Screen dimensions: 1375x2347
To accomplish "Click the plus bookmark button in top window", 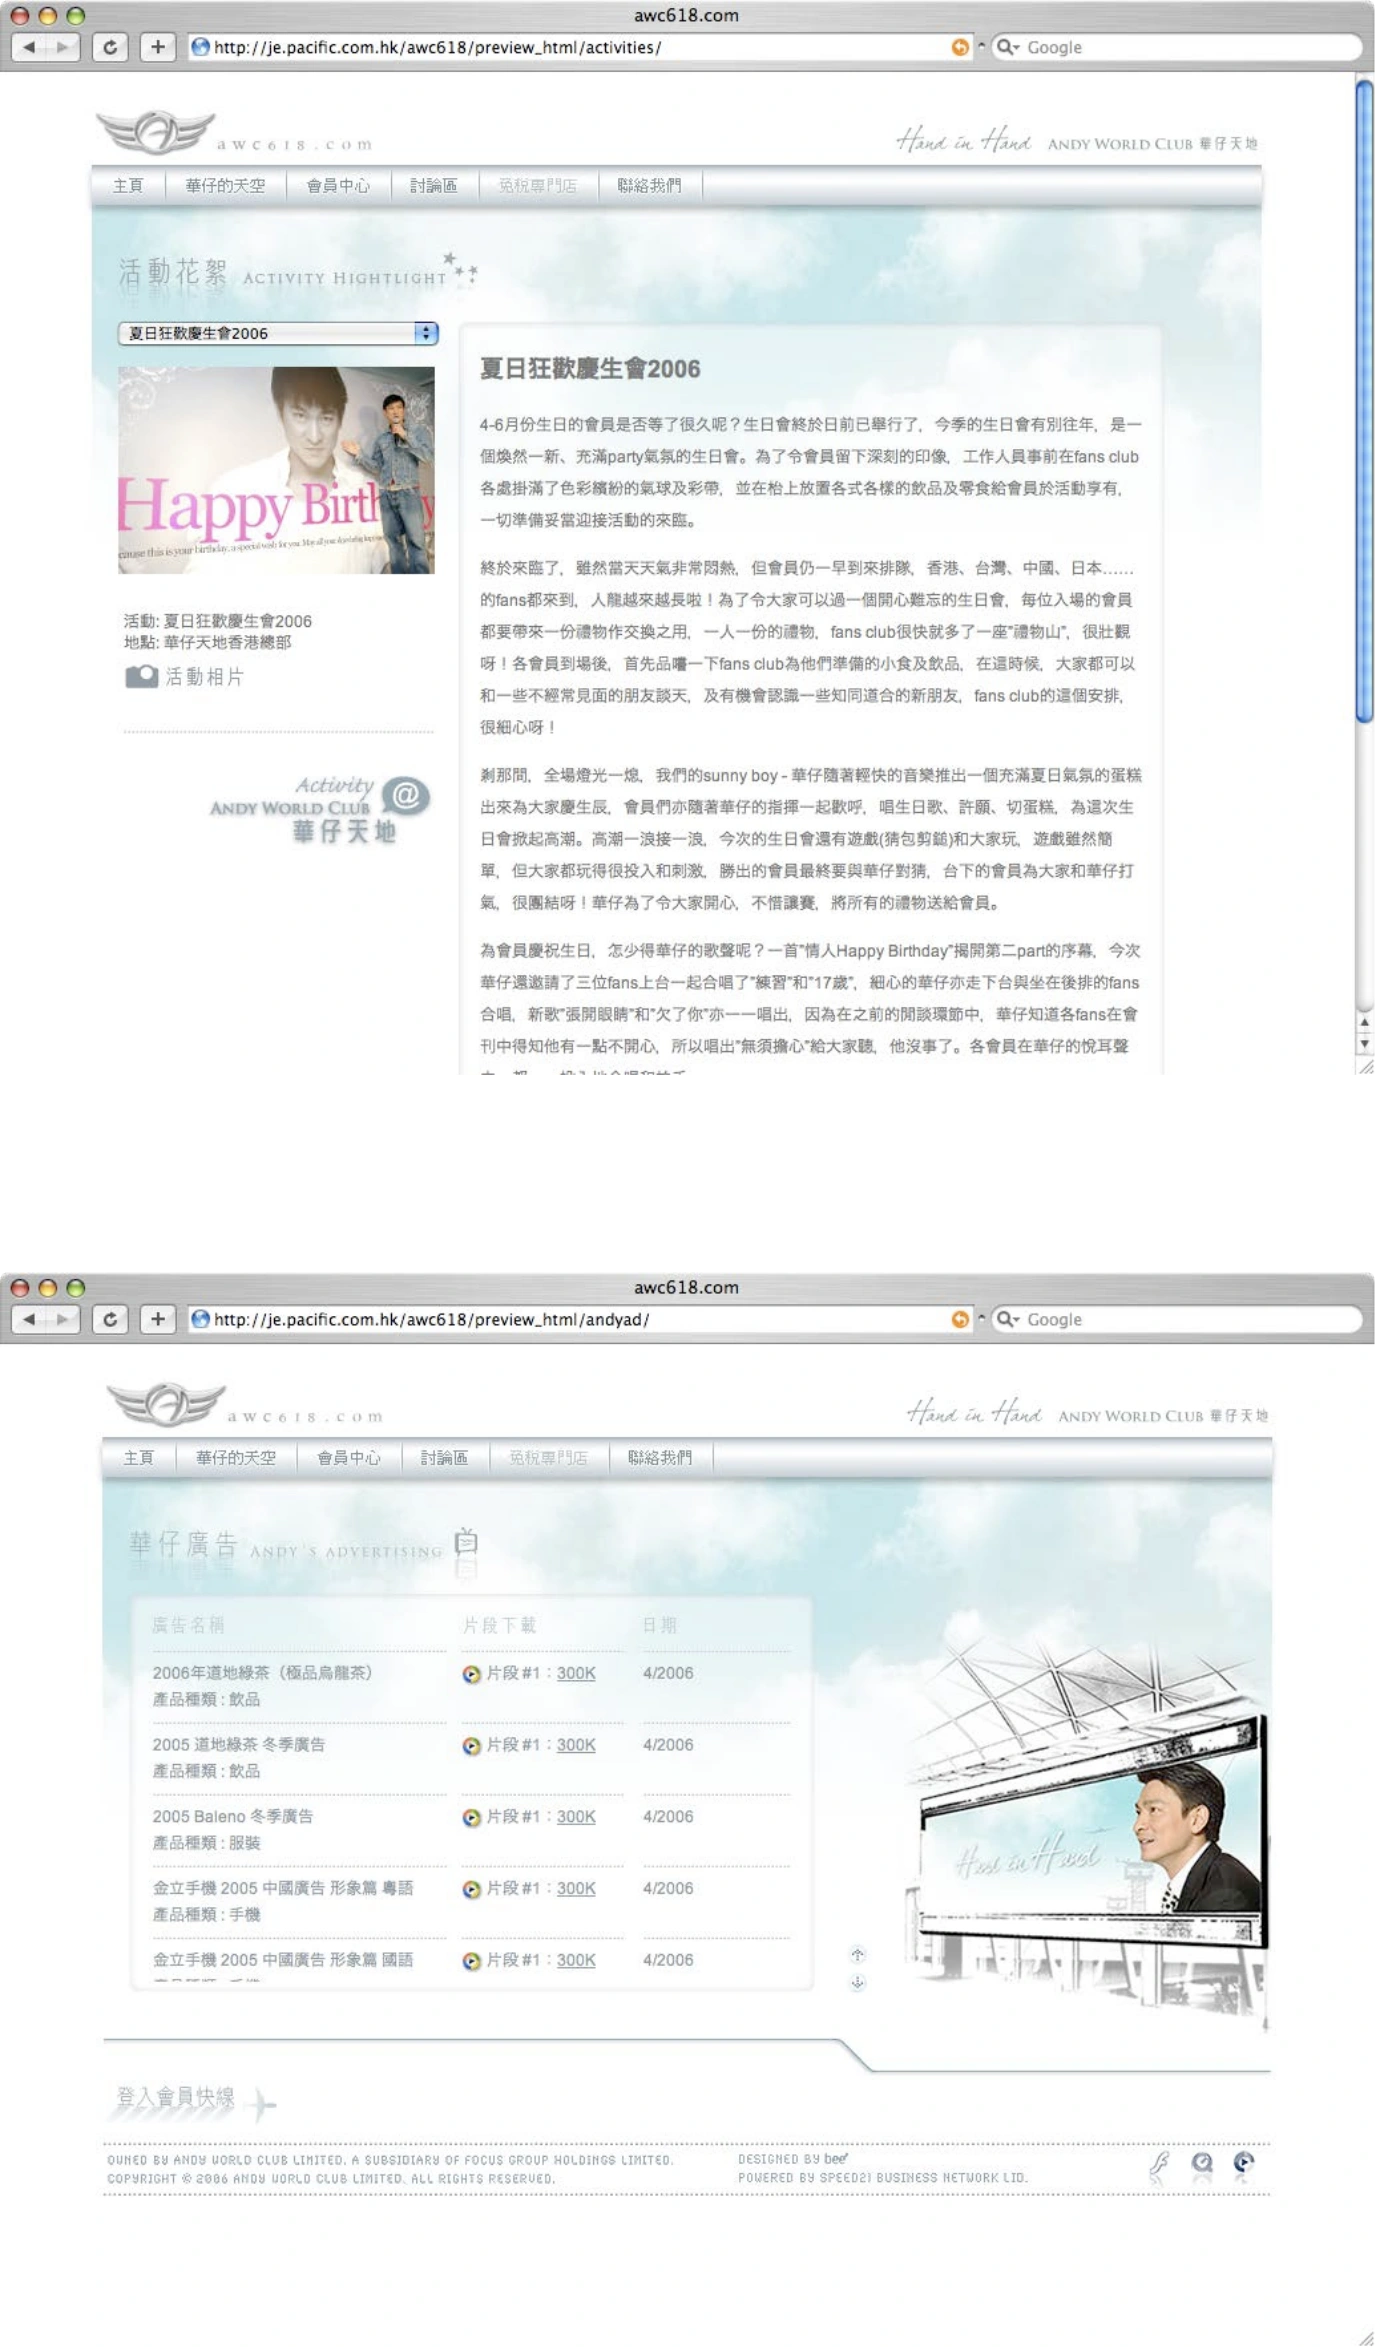I will pos(157,46).
